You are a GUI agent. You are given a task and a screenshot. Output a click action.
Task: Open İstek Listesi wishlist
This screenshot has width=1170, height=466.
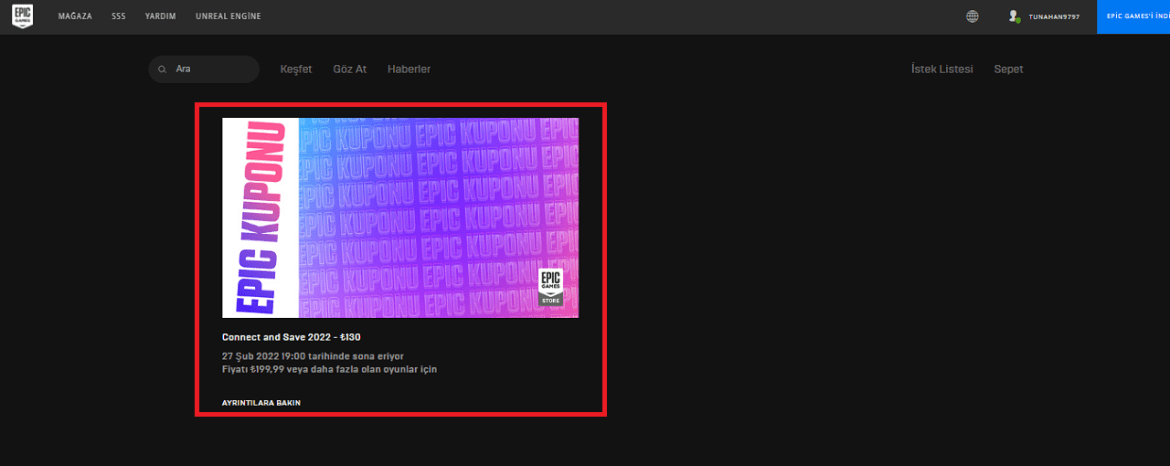tap(941, 69)
